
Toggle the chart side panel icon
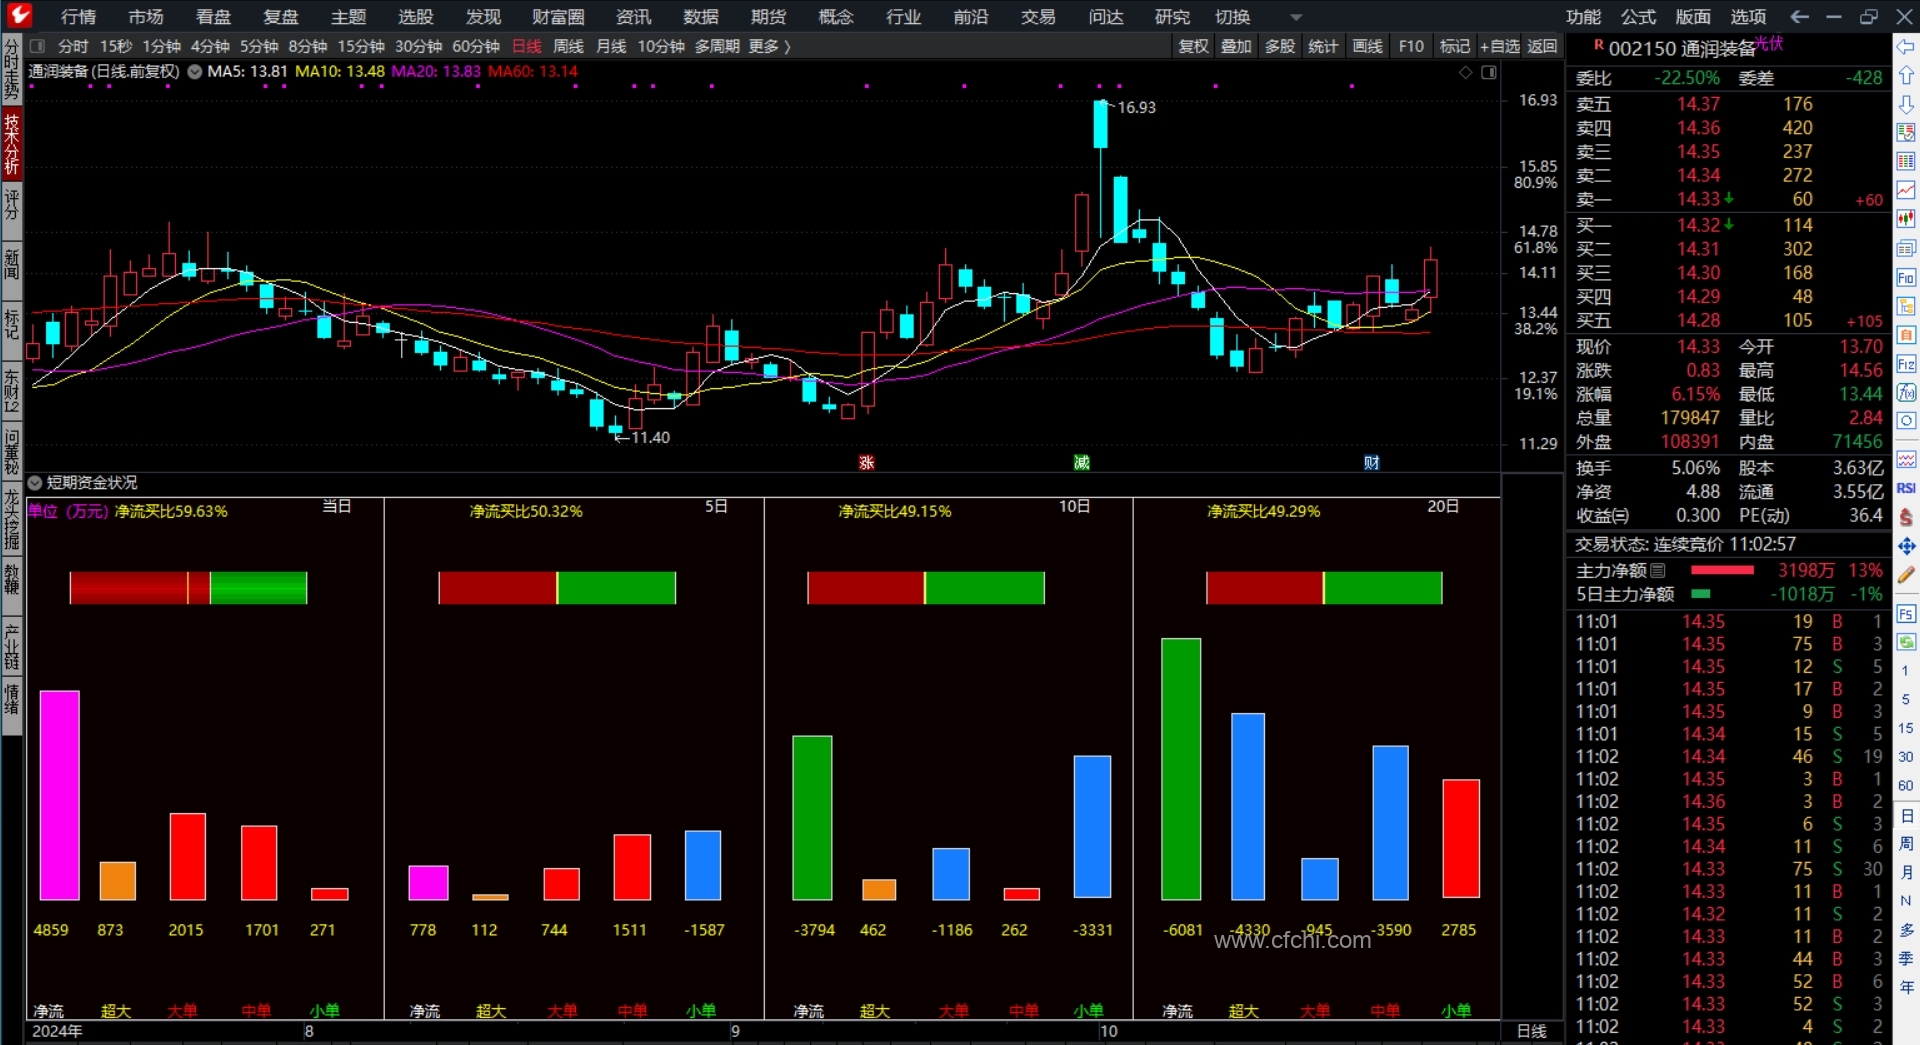pyautogui.click(x=1489, y=72)
